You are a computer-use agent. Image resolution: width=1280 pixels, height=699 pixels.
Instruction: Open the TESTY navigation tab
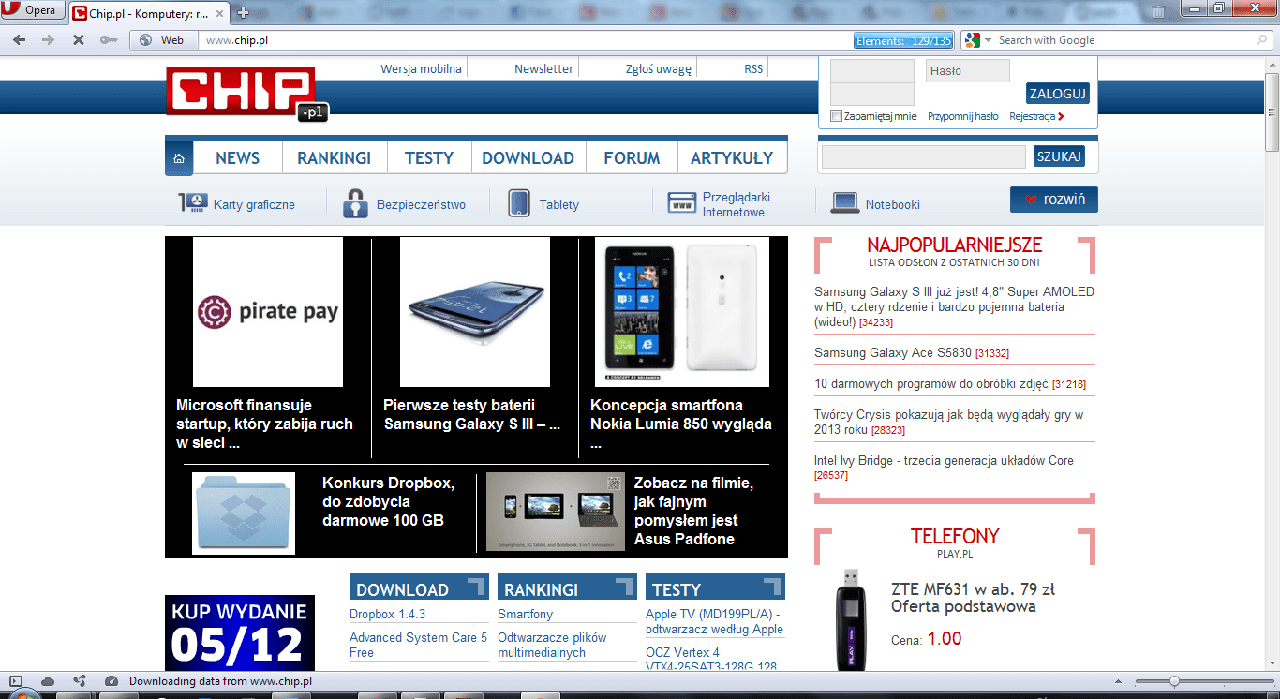tap(429, 158)
